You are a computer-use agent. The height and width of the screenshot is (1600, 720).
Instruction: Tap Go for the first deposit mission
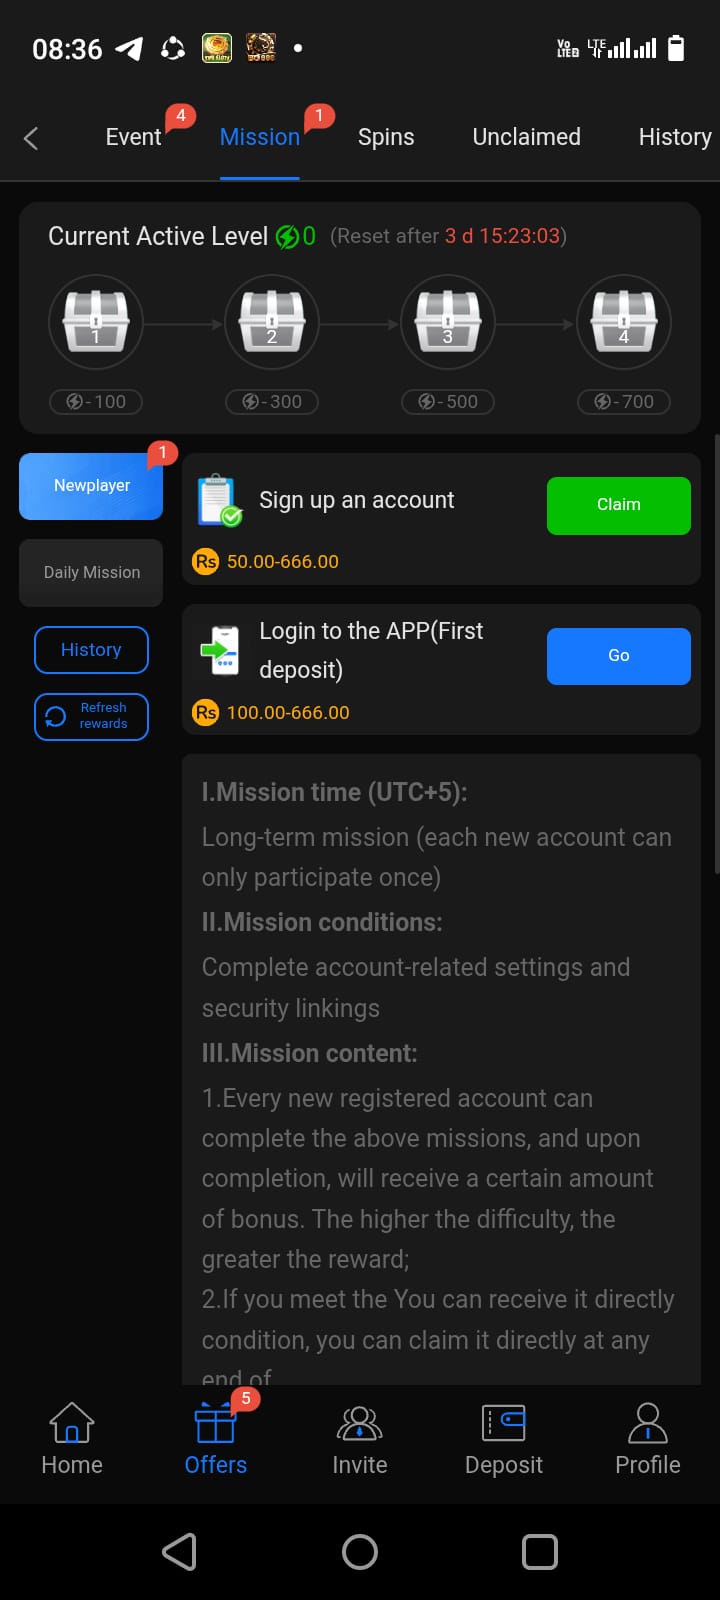(x=619, y=656)
